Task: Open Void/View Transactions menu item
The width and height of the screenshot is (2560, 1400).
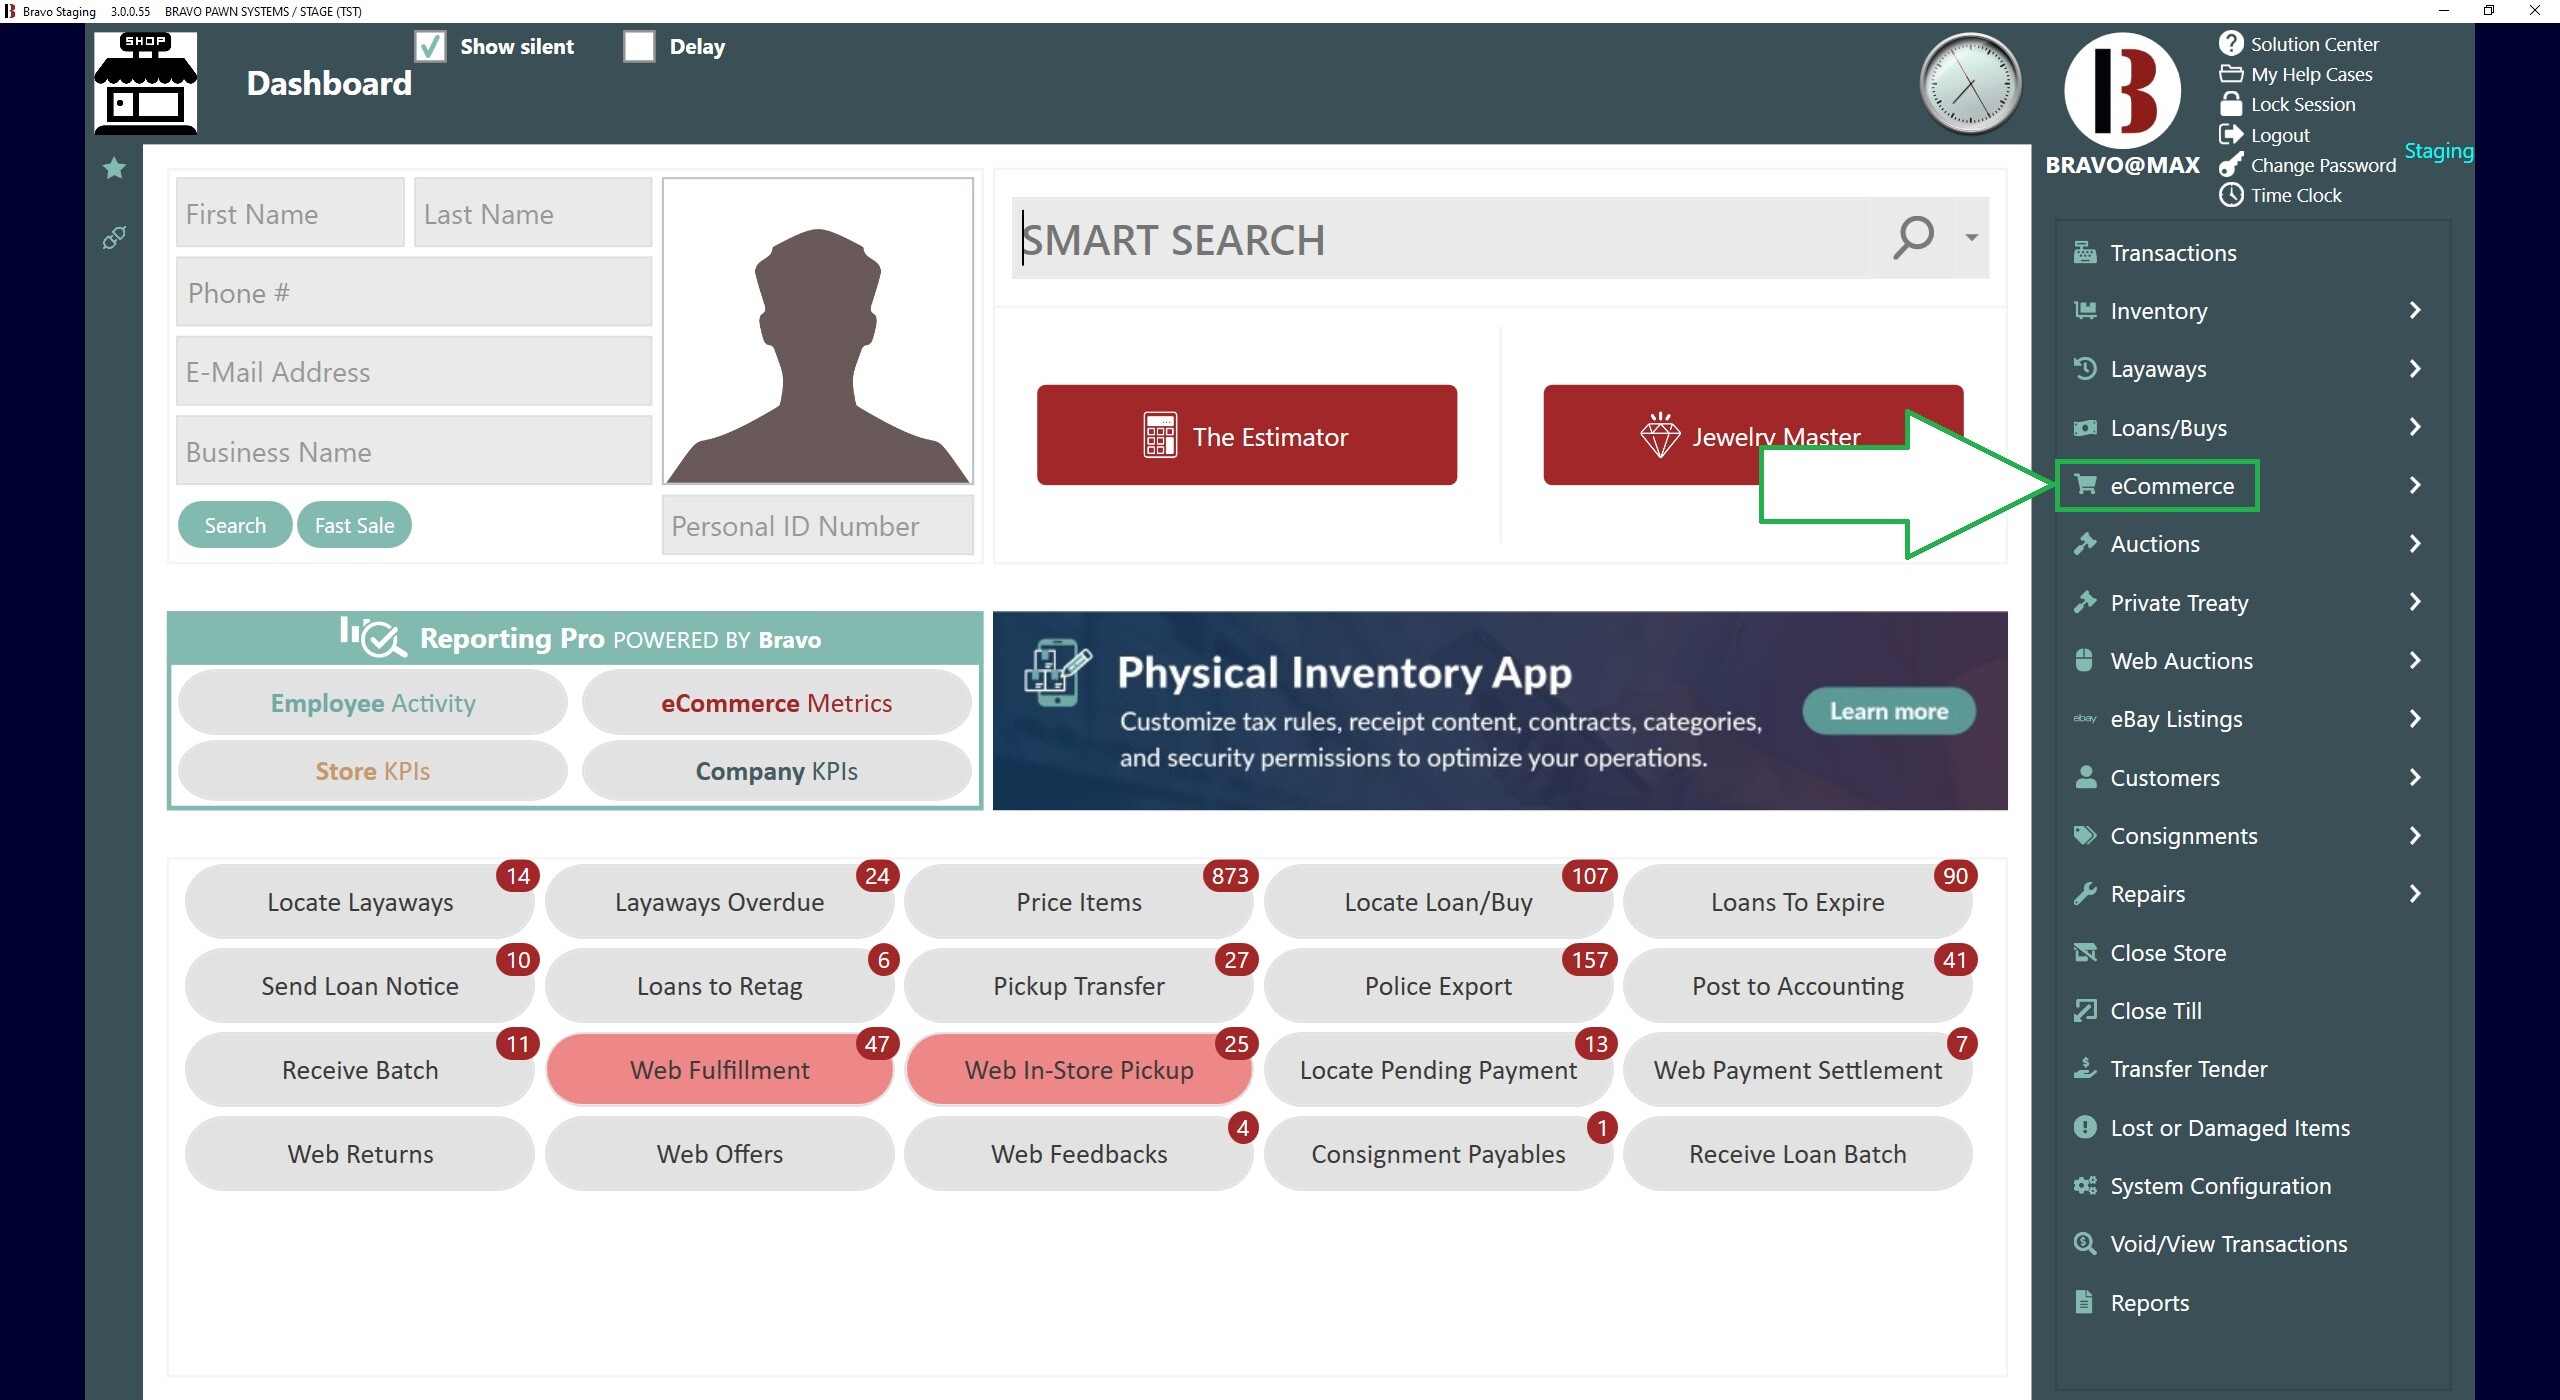Action: pyautogui.click(x=2228, y=1243)
